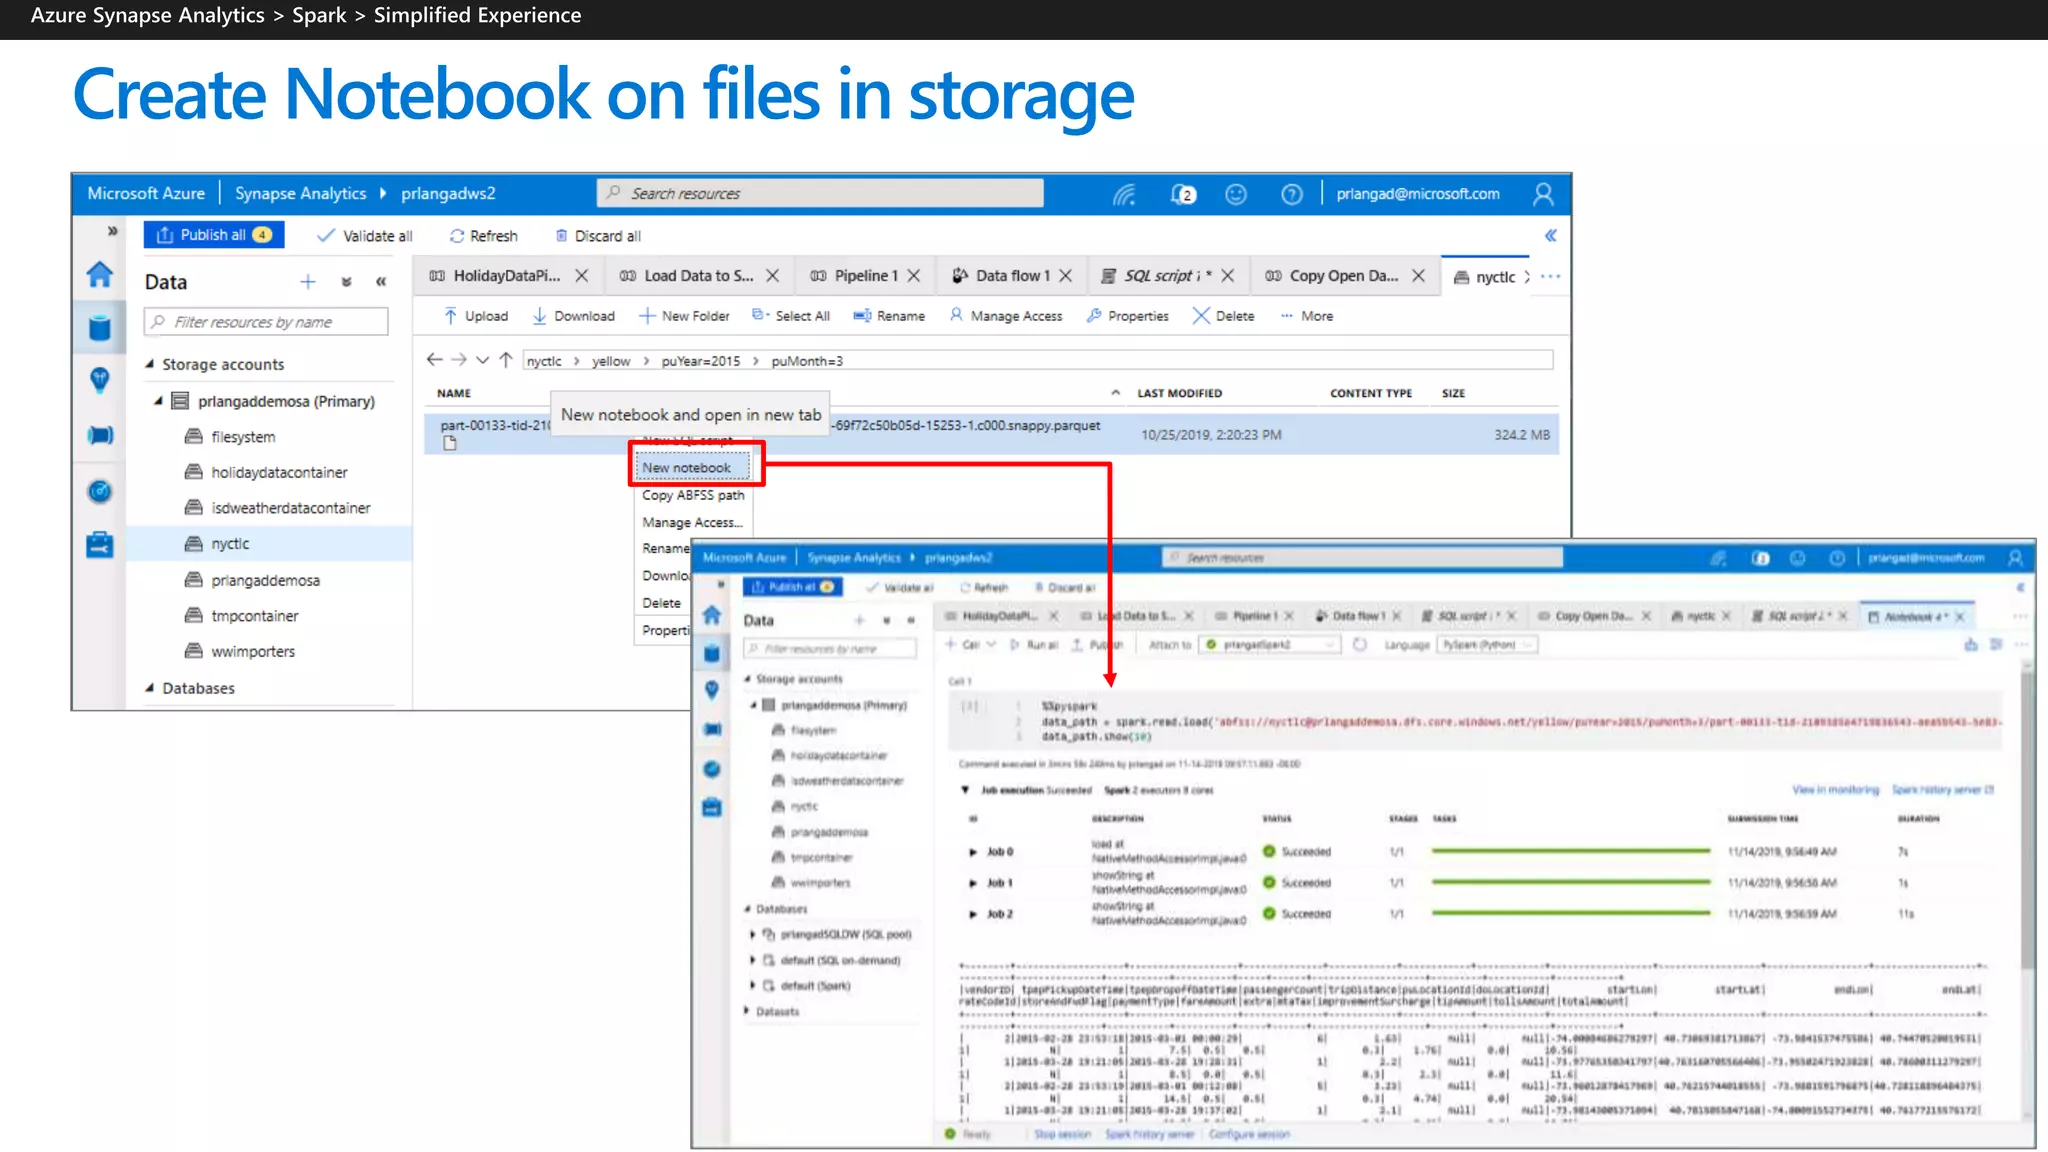This screenshot has width=2048, height=1152.
Task: Click the up arrow in the file path bar
Action: click(506, 360)
